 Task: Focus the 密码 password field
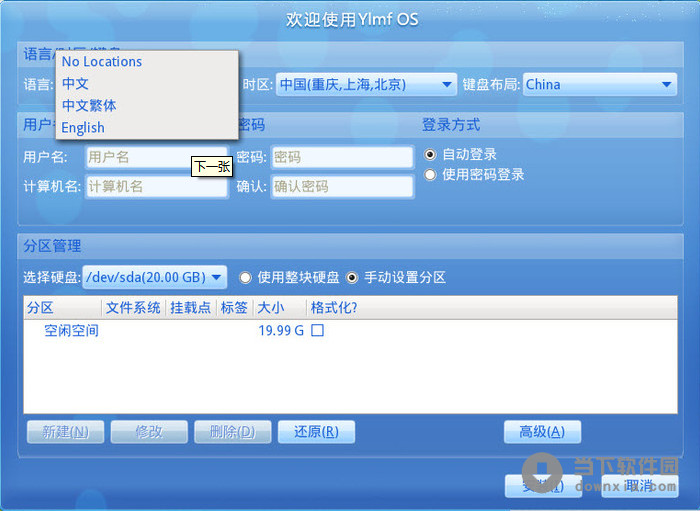pyautogui.click(x=341, y=157)
